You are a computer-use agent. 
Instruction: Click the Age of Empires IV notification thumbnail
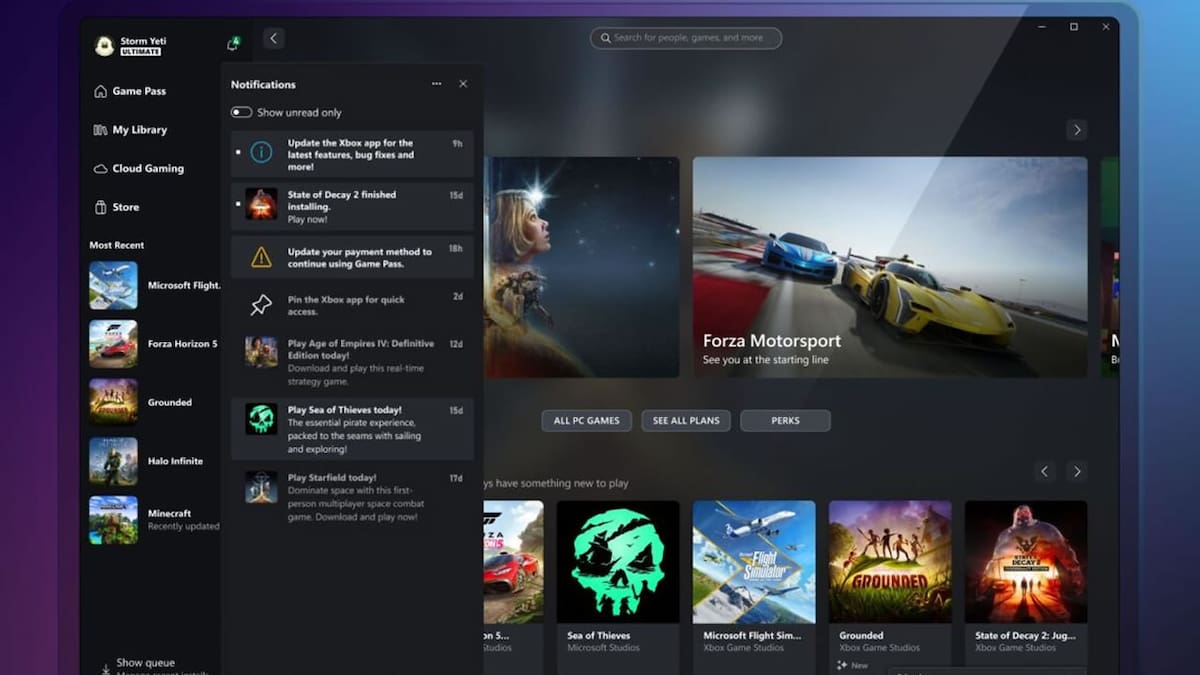[261, 352]
